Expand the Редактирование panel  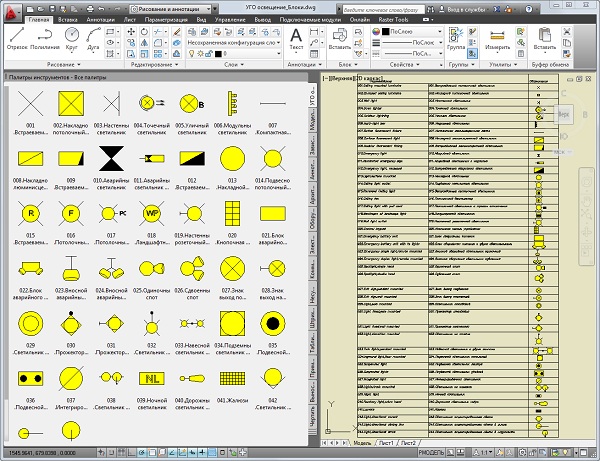click(x=152, y=64)
